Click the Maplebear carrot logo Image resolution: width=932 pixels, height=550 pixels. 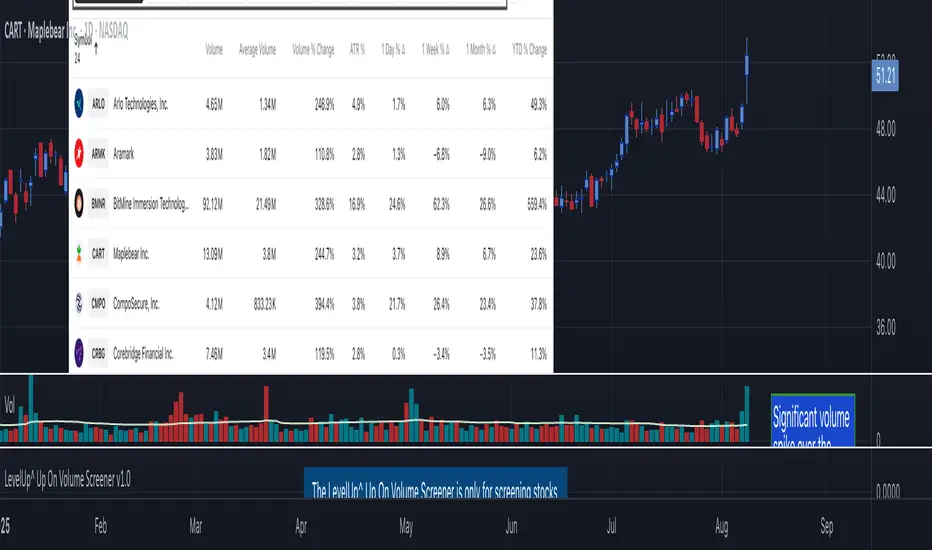(x=79, y=253)
